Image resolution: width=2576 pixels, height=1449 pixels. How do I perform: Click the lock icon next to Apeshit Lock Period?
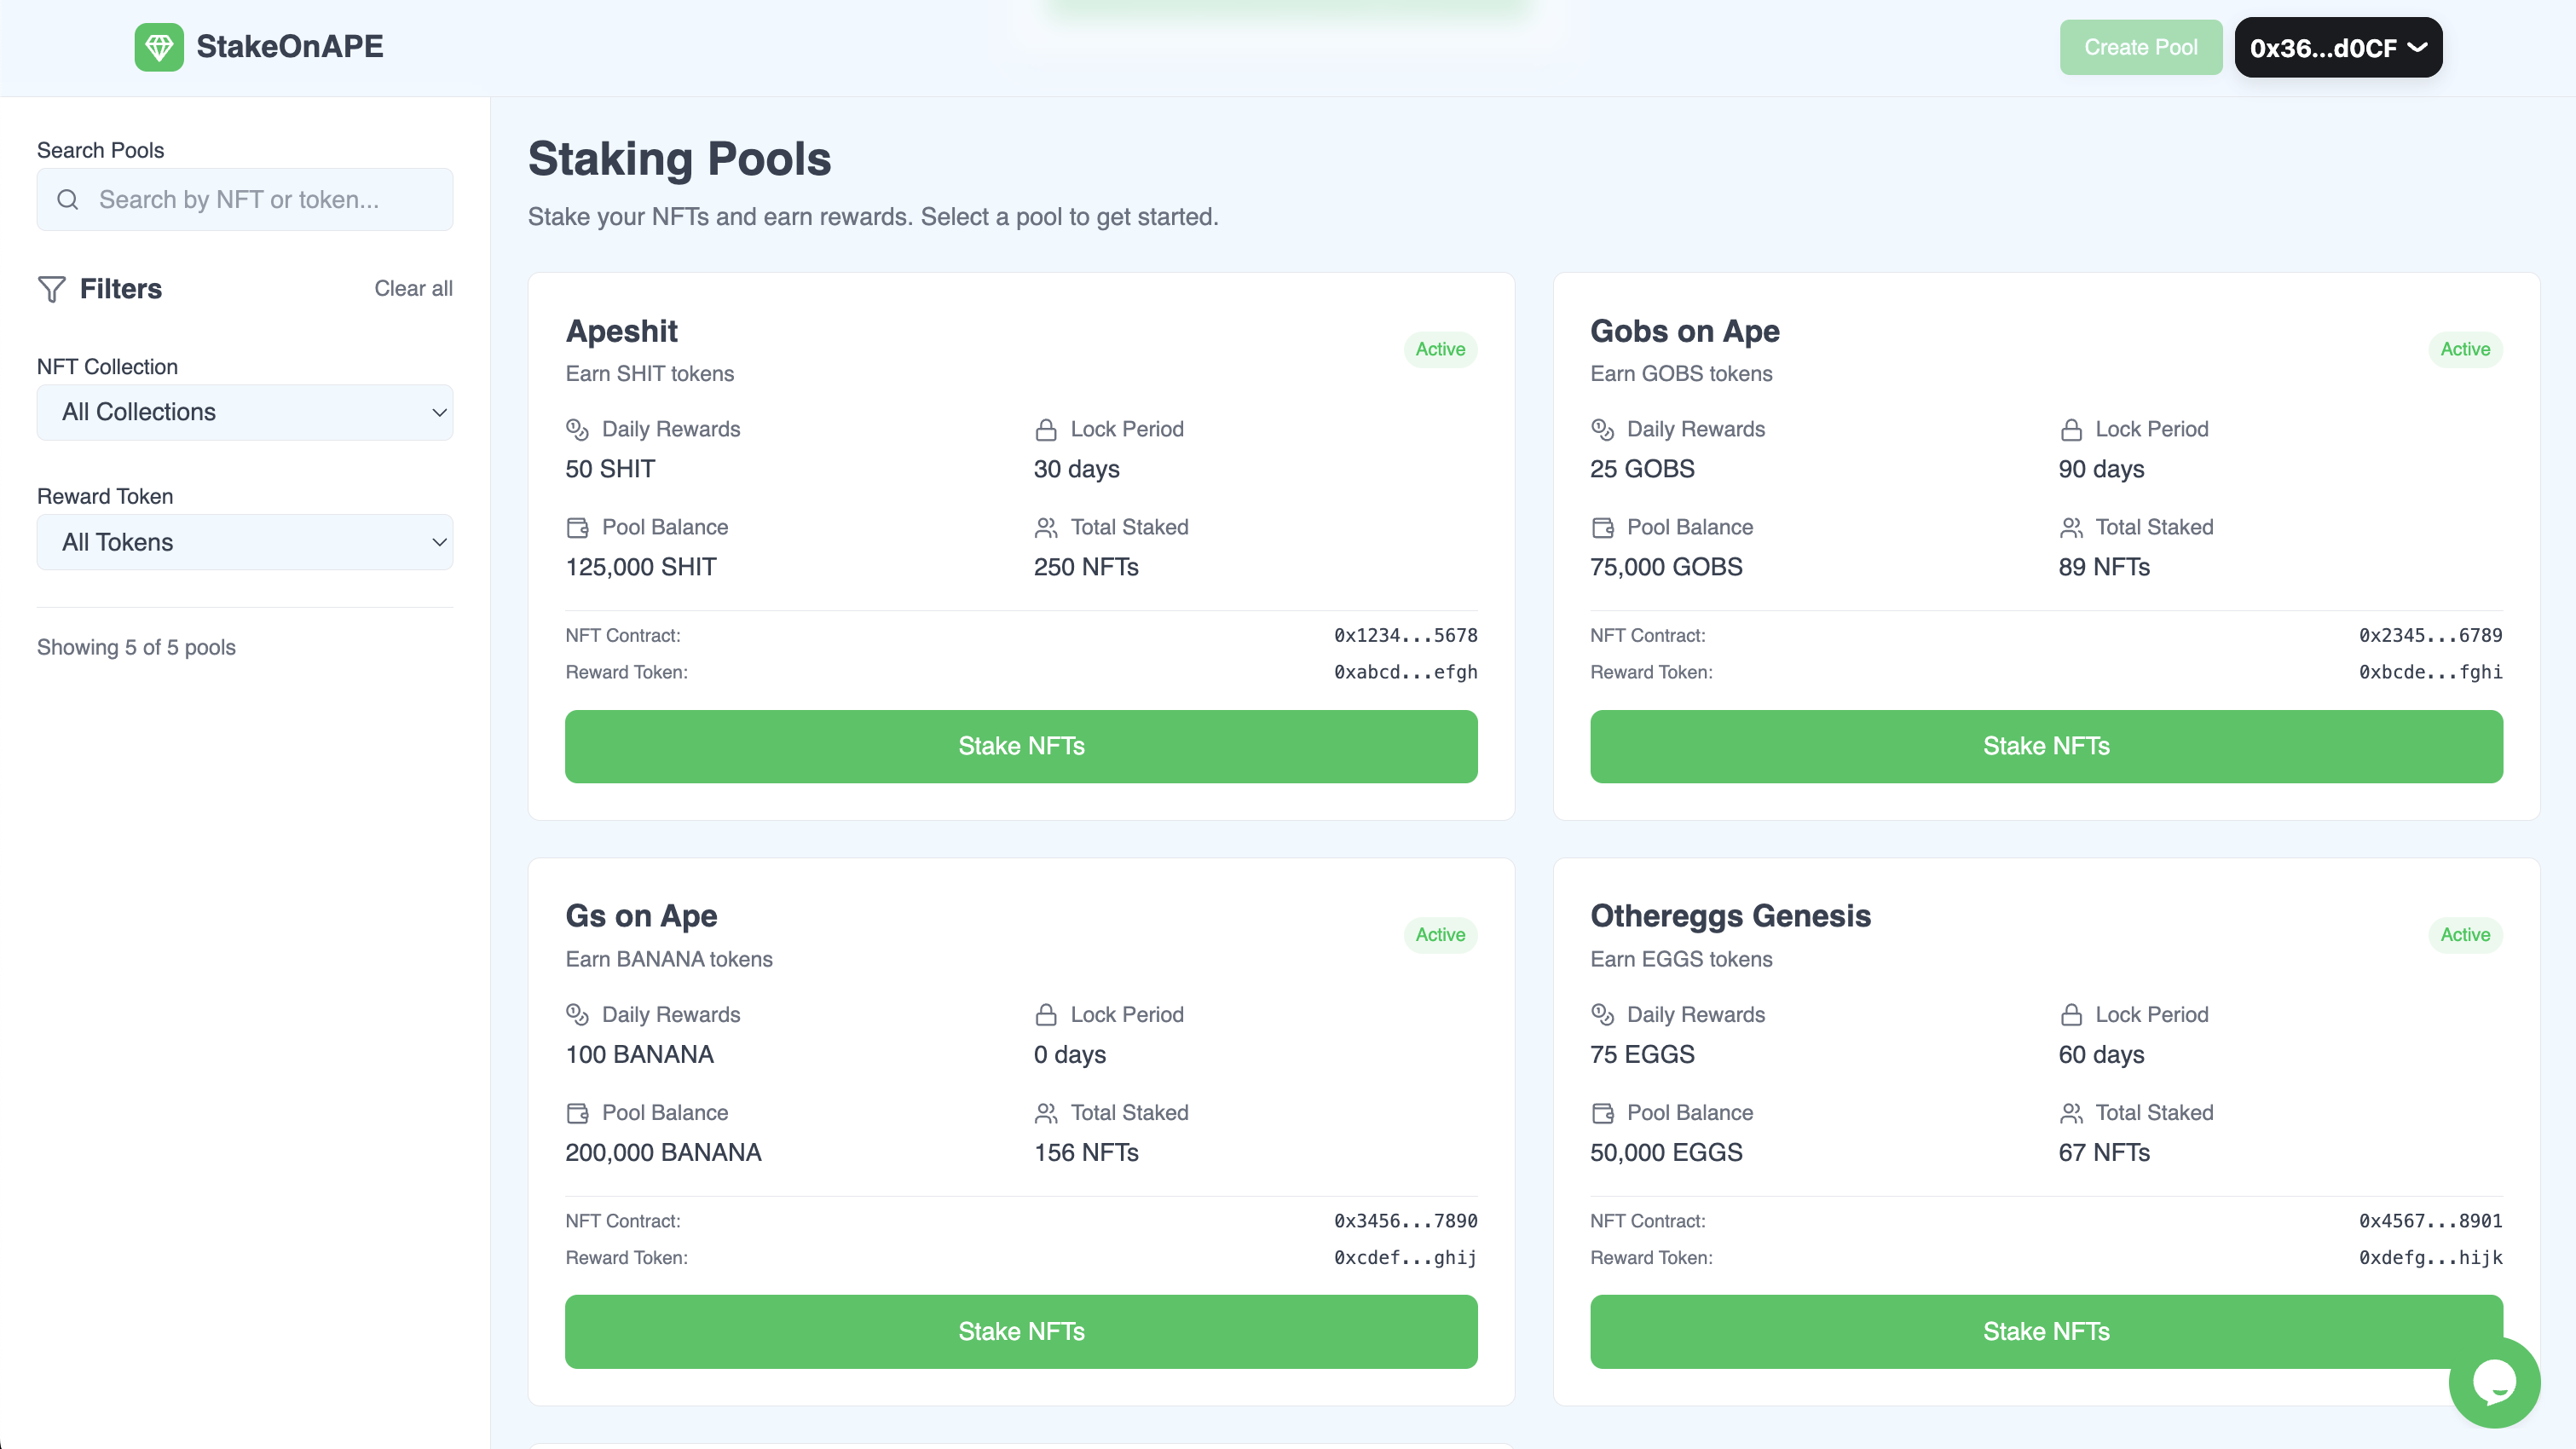[1044, 429]
